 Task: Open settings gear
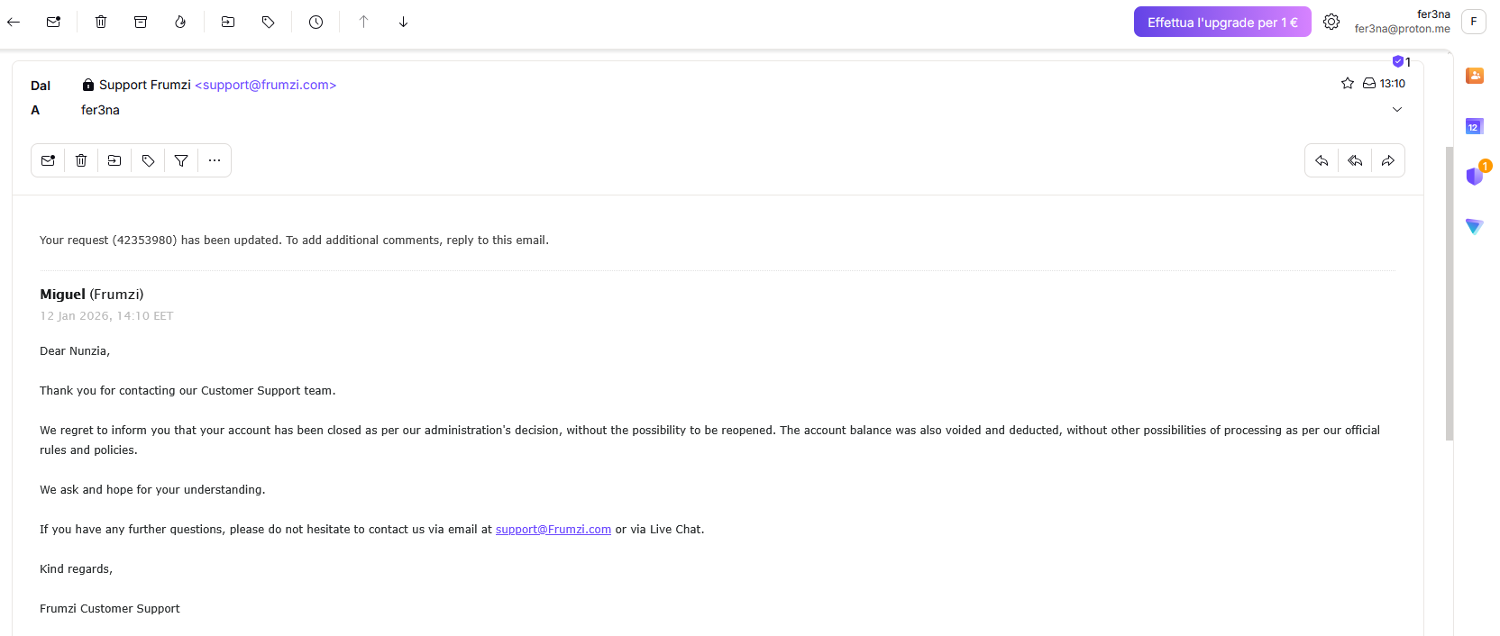(x=1331, y=21)
